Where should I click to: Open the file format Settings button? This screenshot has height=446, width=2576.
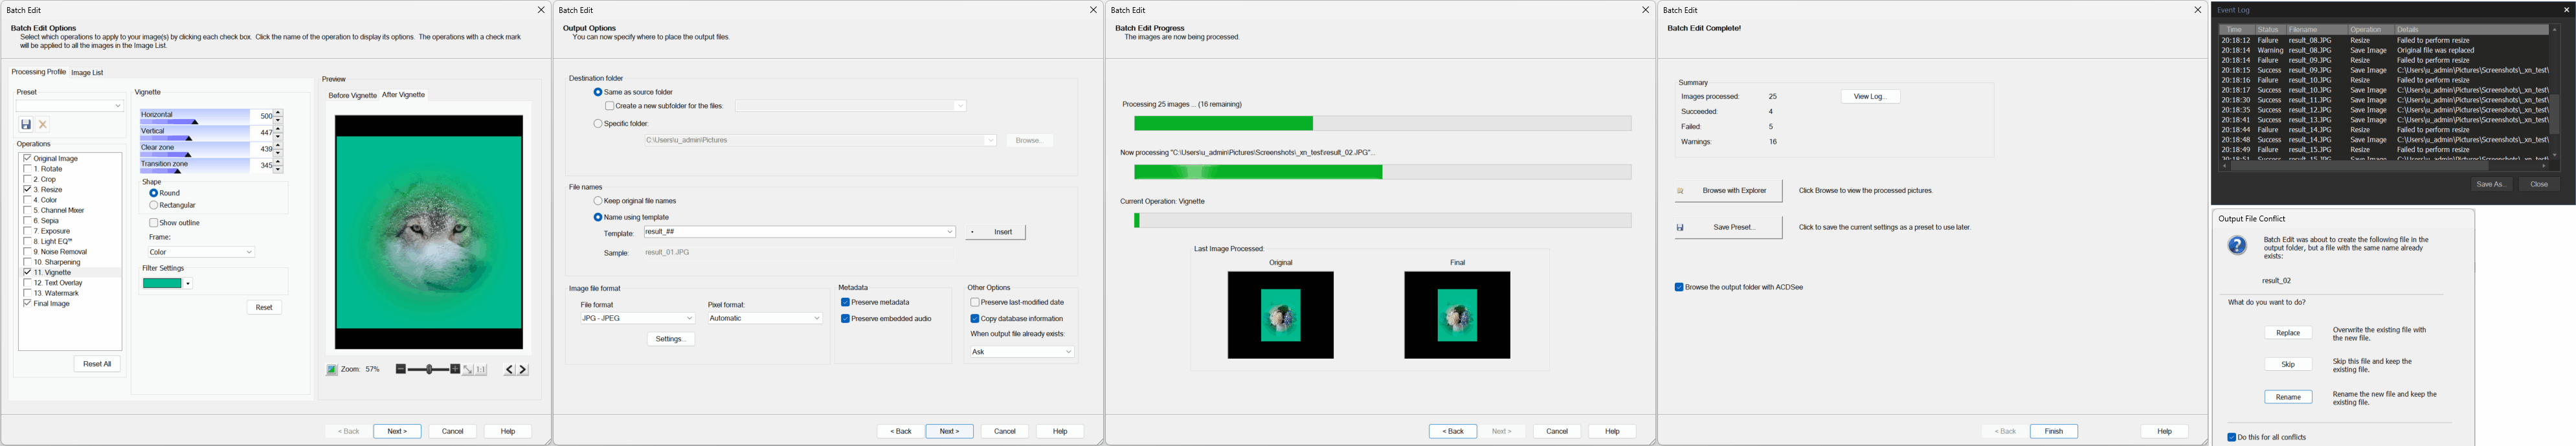pos(670,339)
